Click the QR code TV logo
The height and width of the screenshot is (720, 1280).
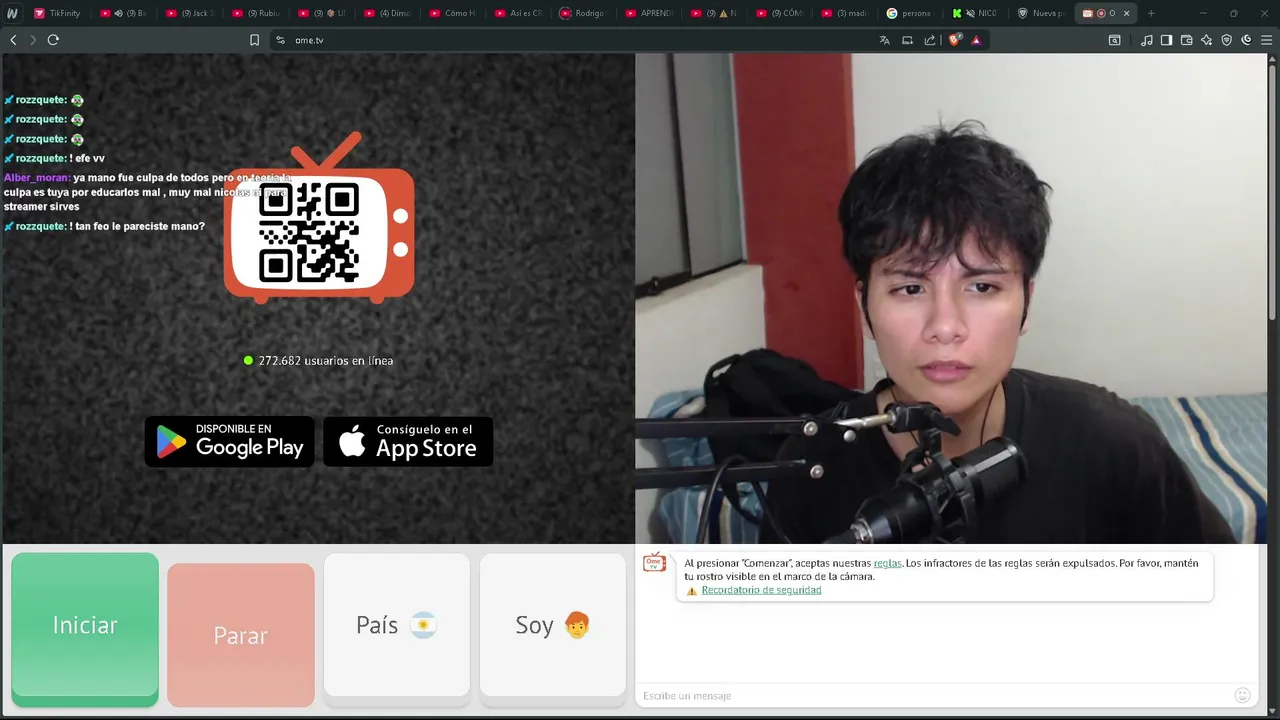coord(319,220)
